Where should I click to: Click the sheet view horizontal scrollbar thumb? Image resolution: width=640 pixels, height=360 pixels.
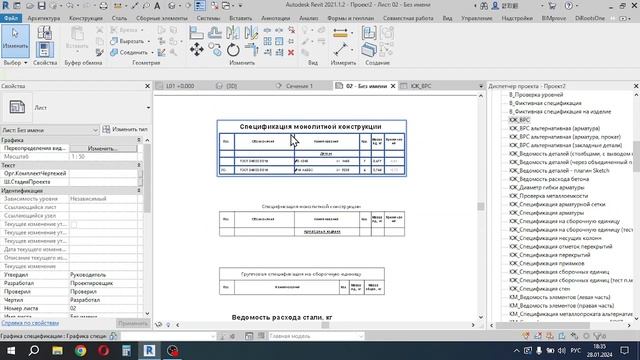click(325, 325)
